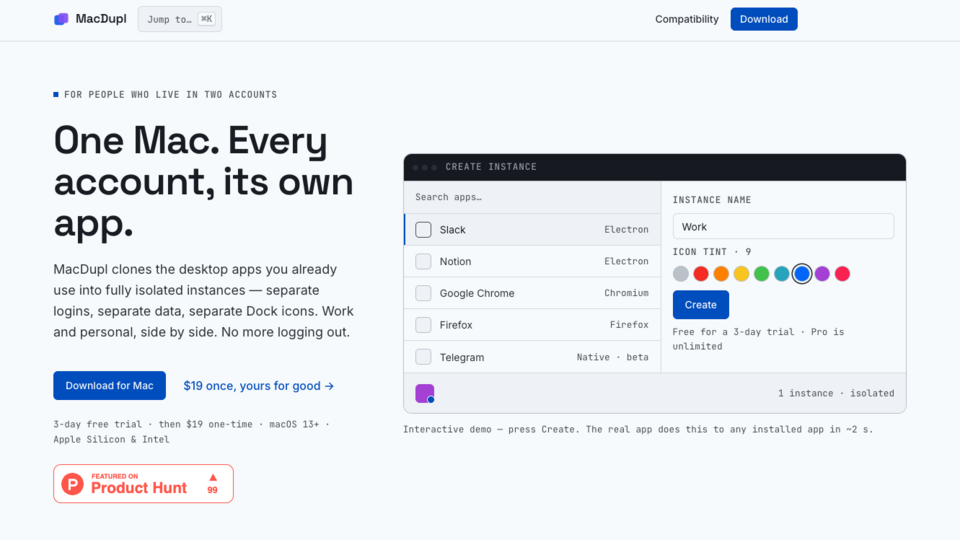Image resolution: width=960 pixels, height=540 pixels.
Task: Pick the gray icon tint
Action: 681,274
